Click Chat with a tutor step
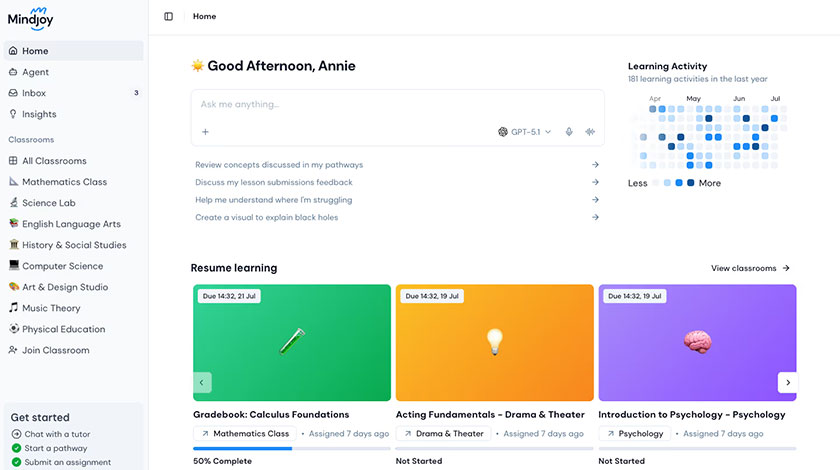Screen dimensions: 840x470 pos(51,434)
